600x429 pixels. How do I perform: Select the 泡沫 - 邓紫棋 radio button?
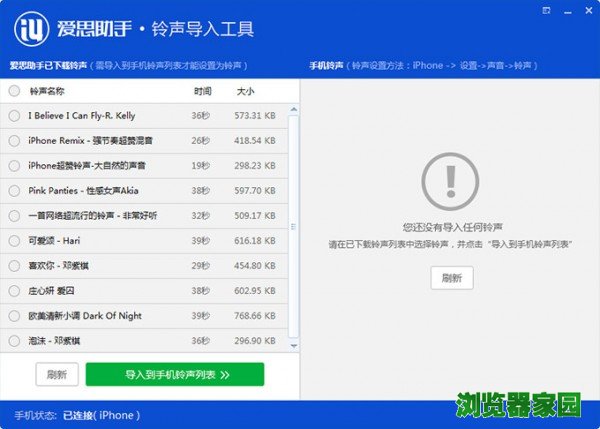pos(14,341)
